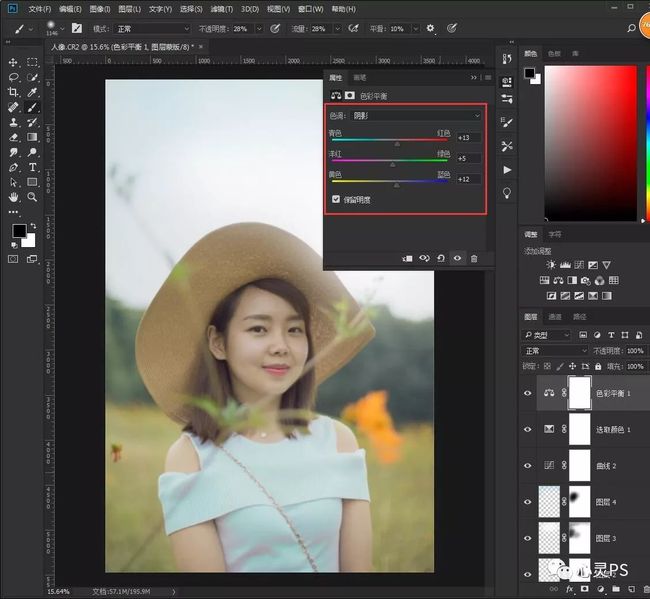The image size is (650, 599).
Task: Toggle adjustment visibility eye in Properties panel
Action: click(457, 258)
